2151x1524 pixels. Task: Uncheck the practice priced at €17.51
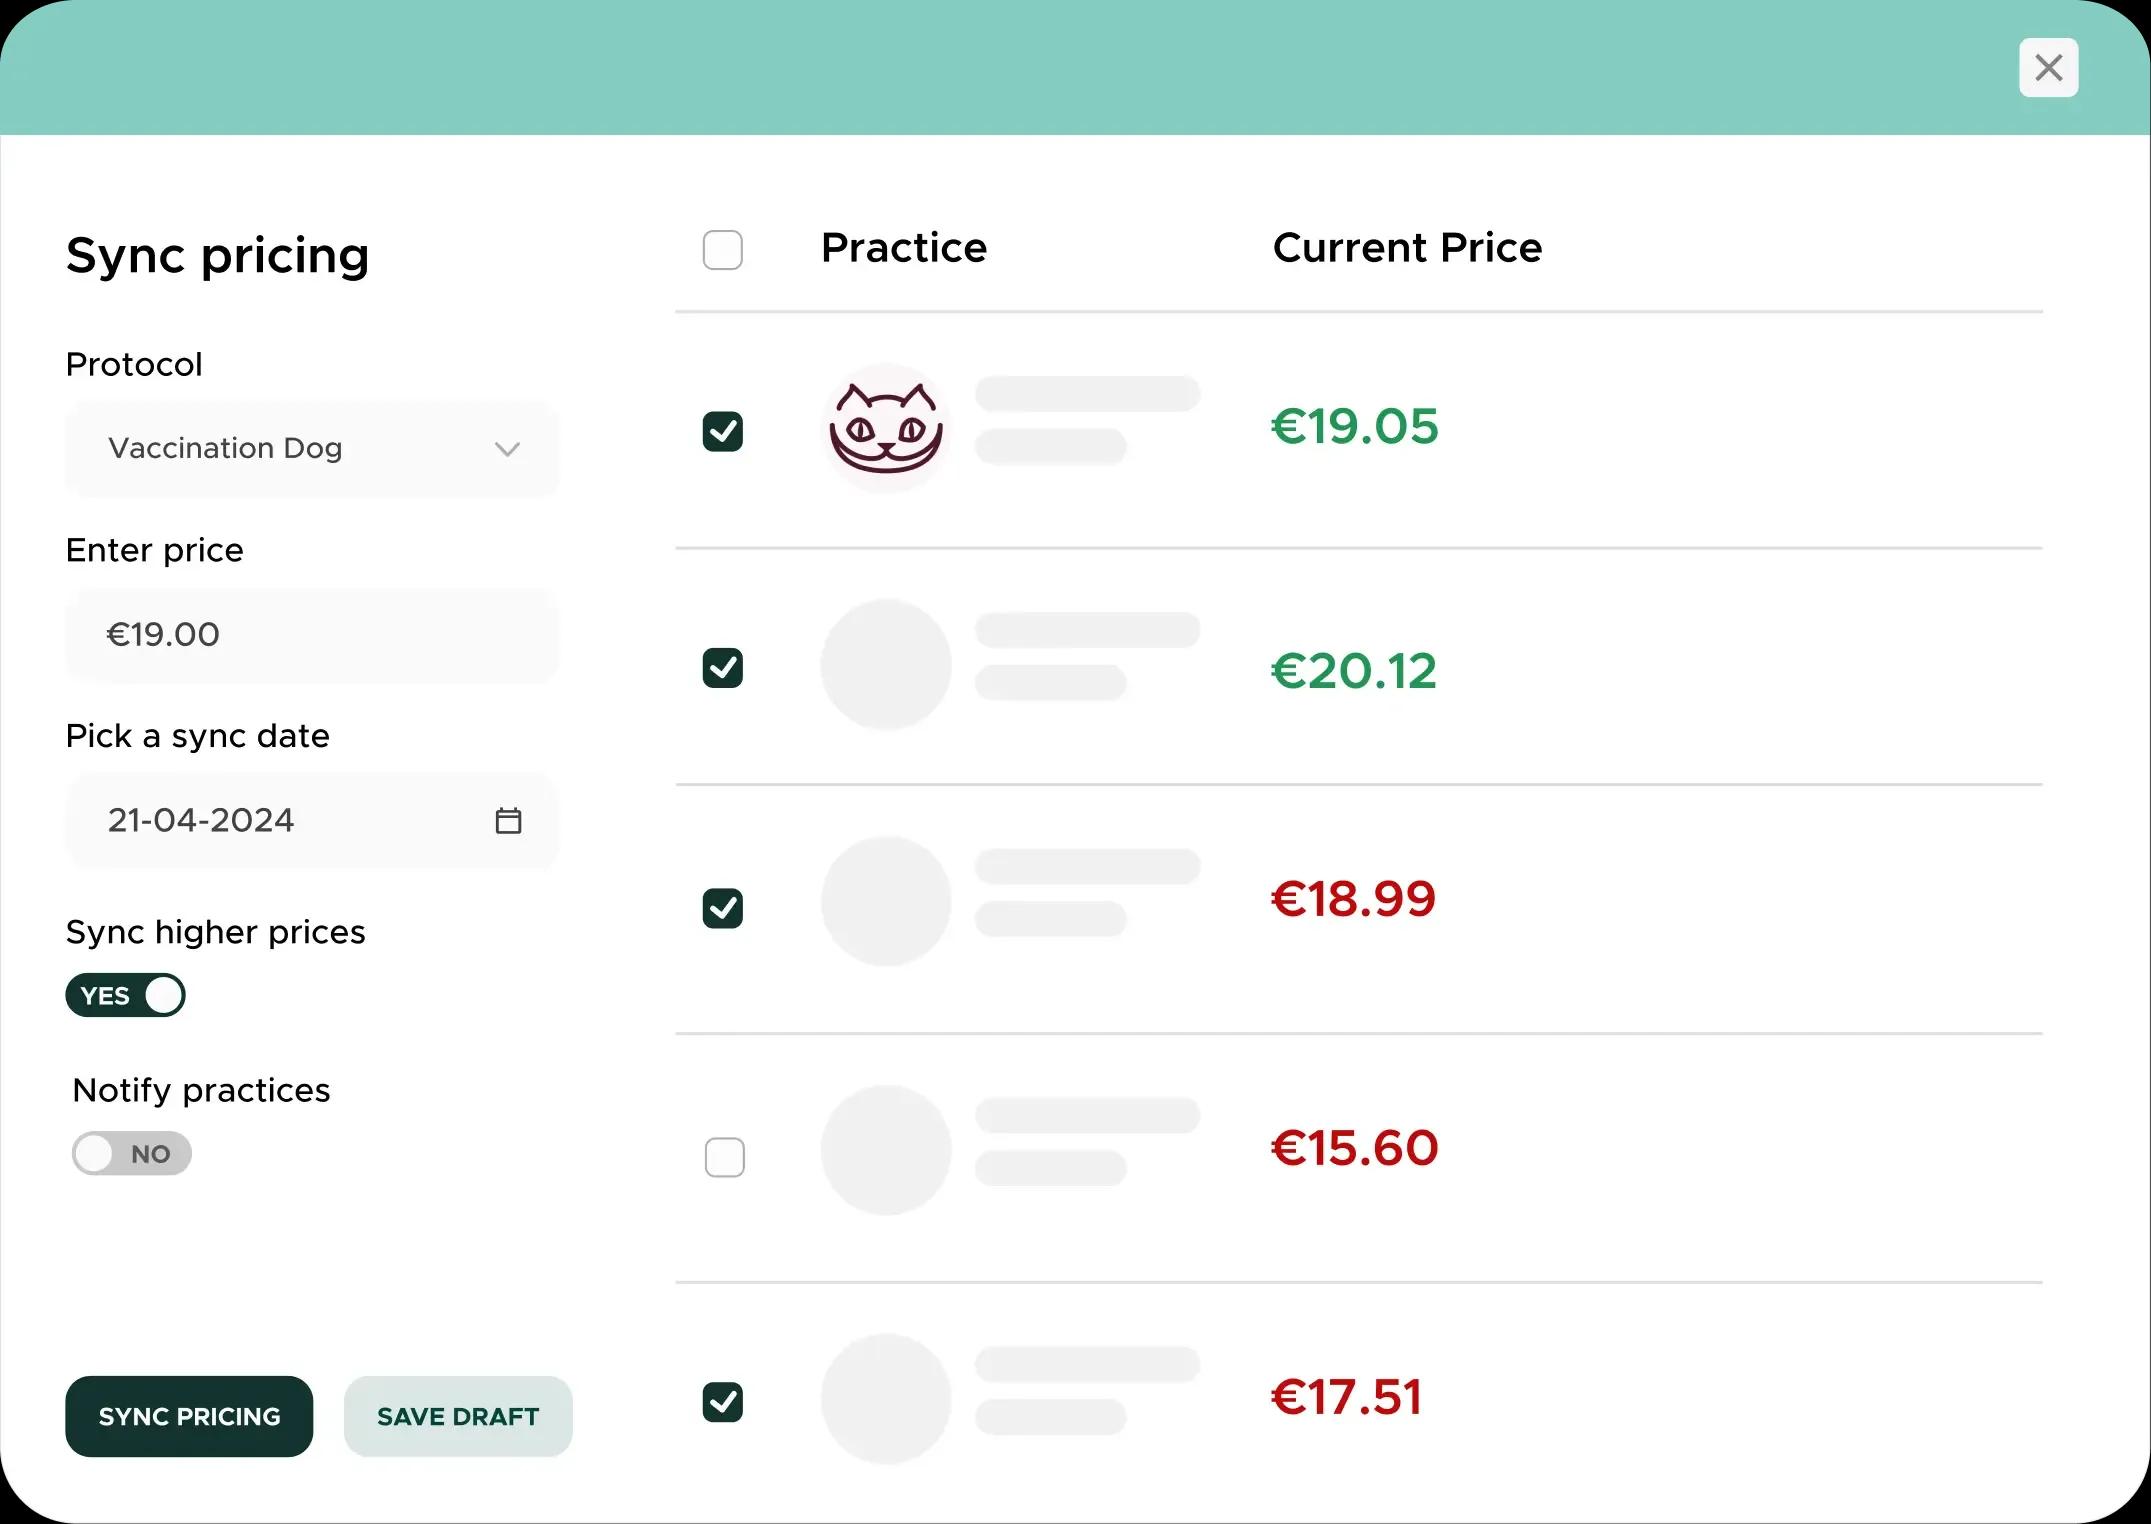(x=723, y=1402)
